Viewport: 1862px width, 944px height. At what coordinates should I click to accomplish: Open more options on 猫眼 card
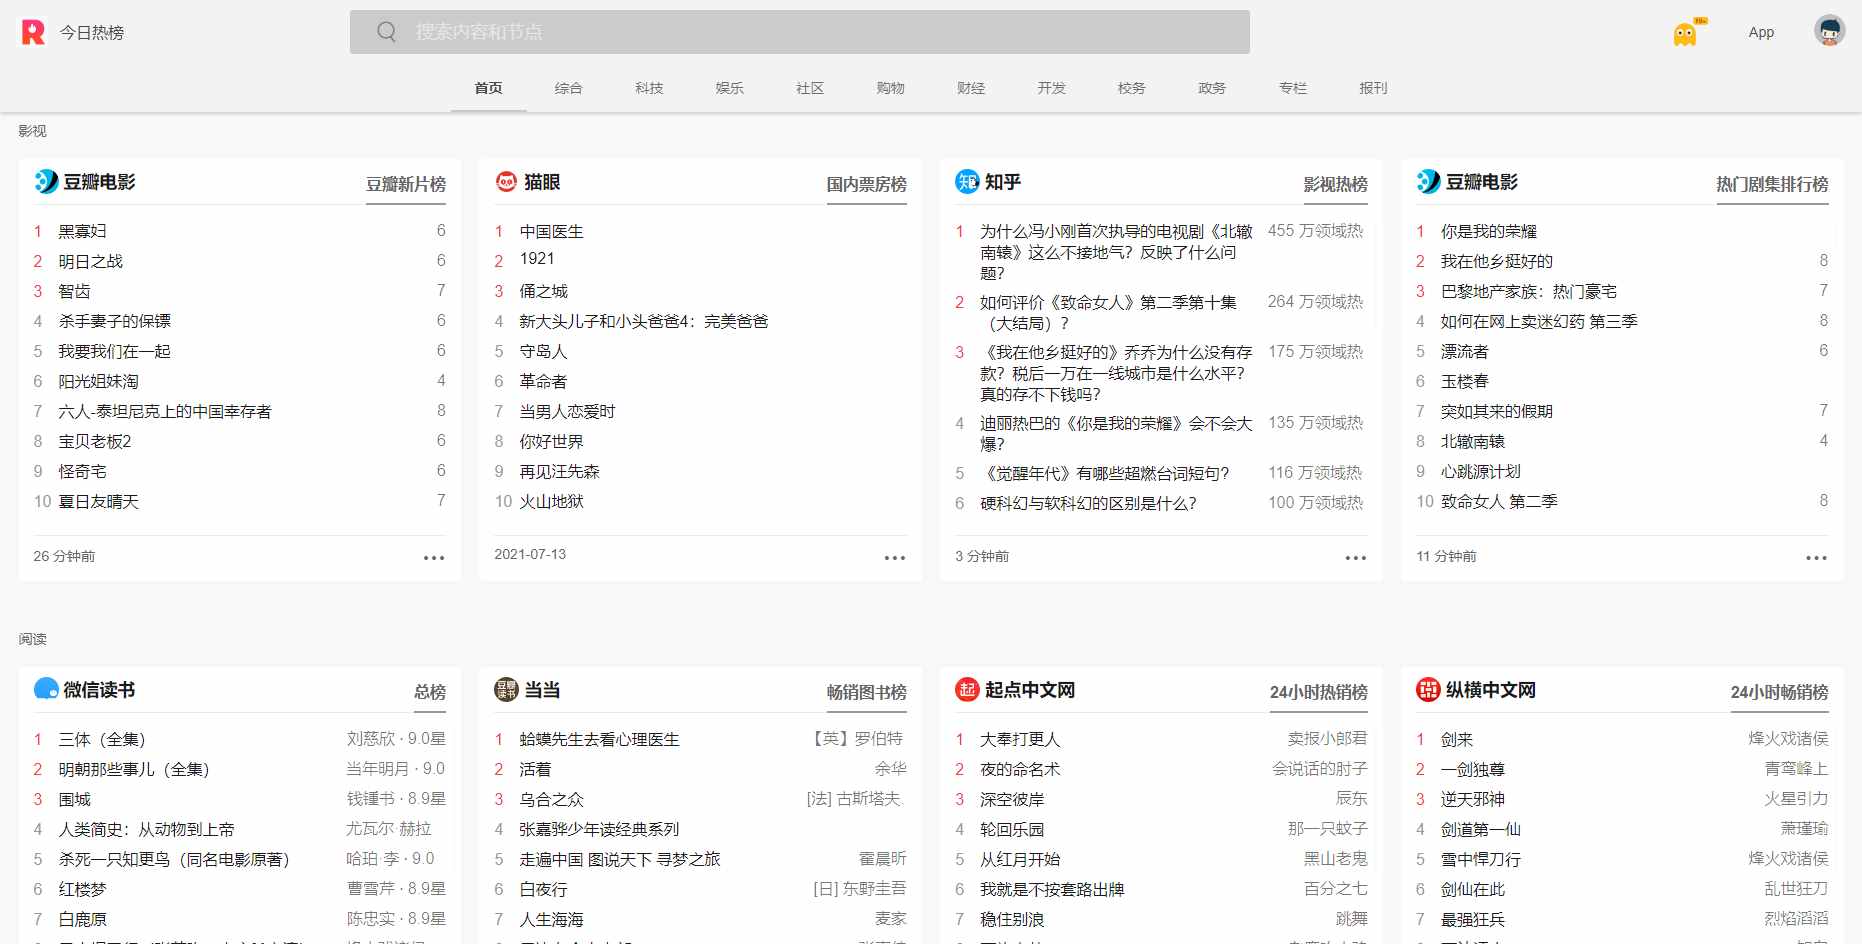click(895, 558)
